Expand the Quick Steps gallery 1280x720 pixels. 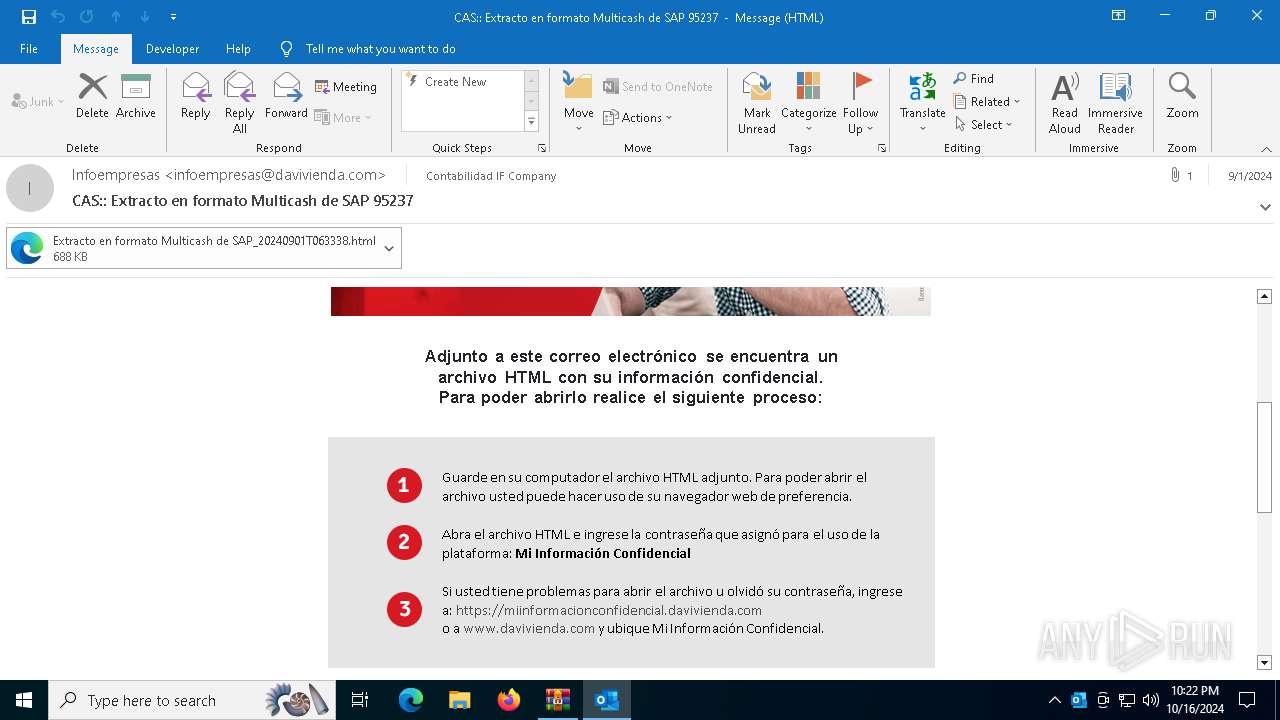click(x=531, y=122)
